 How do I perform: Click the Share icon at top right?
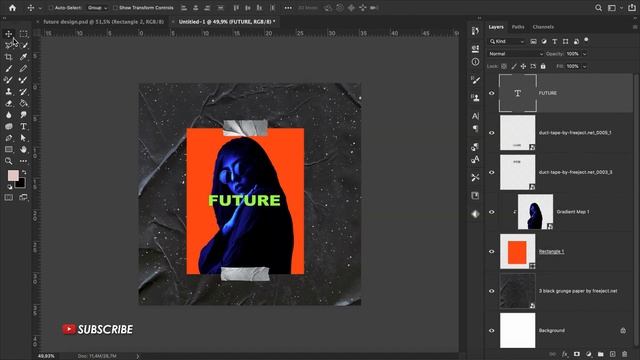[631, 8]
